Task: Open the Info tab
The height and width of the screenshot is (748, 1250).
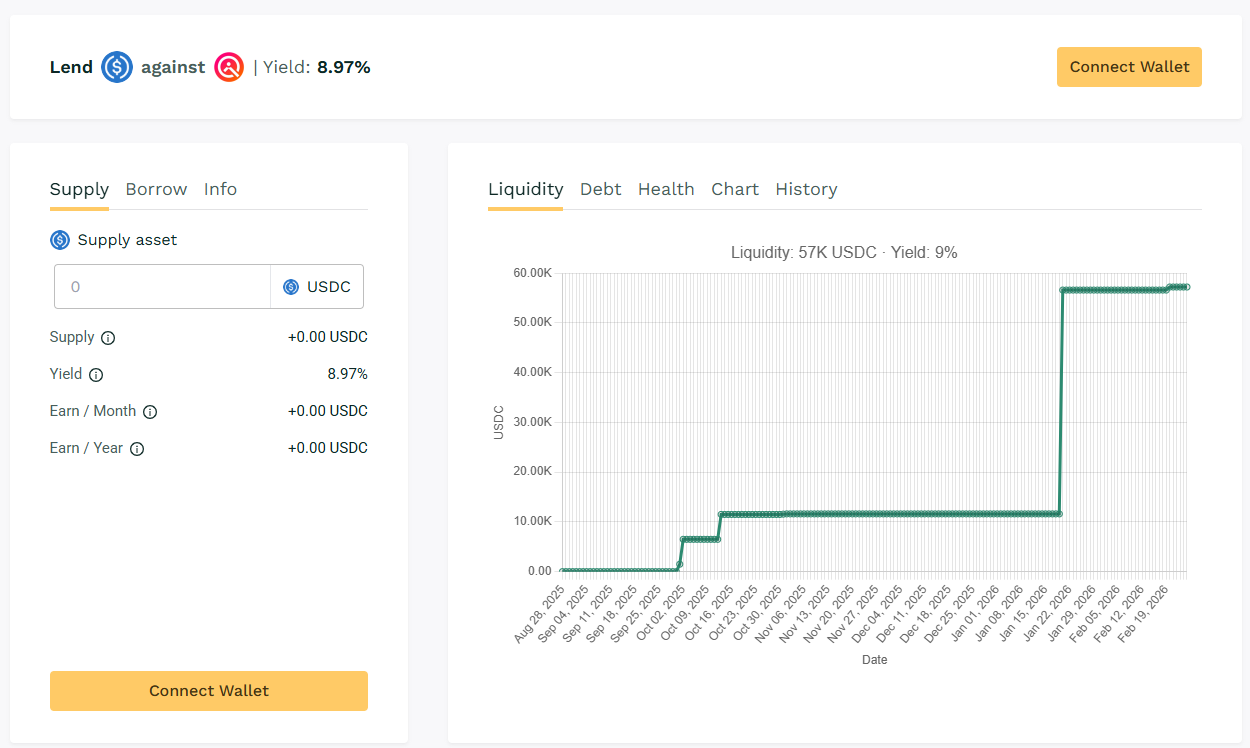Action: coord(220,189)
